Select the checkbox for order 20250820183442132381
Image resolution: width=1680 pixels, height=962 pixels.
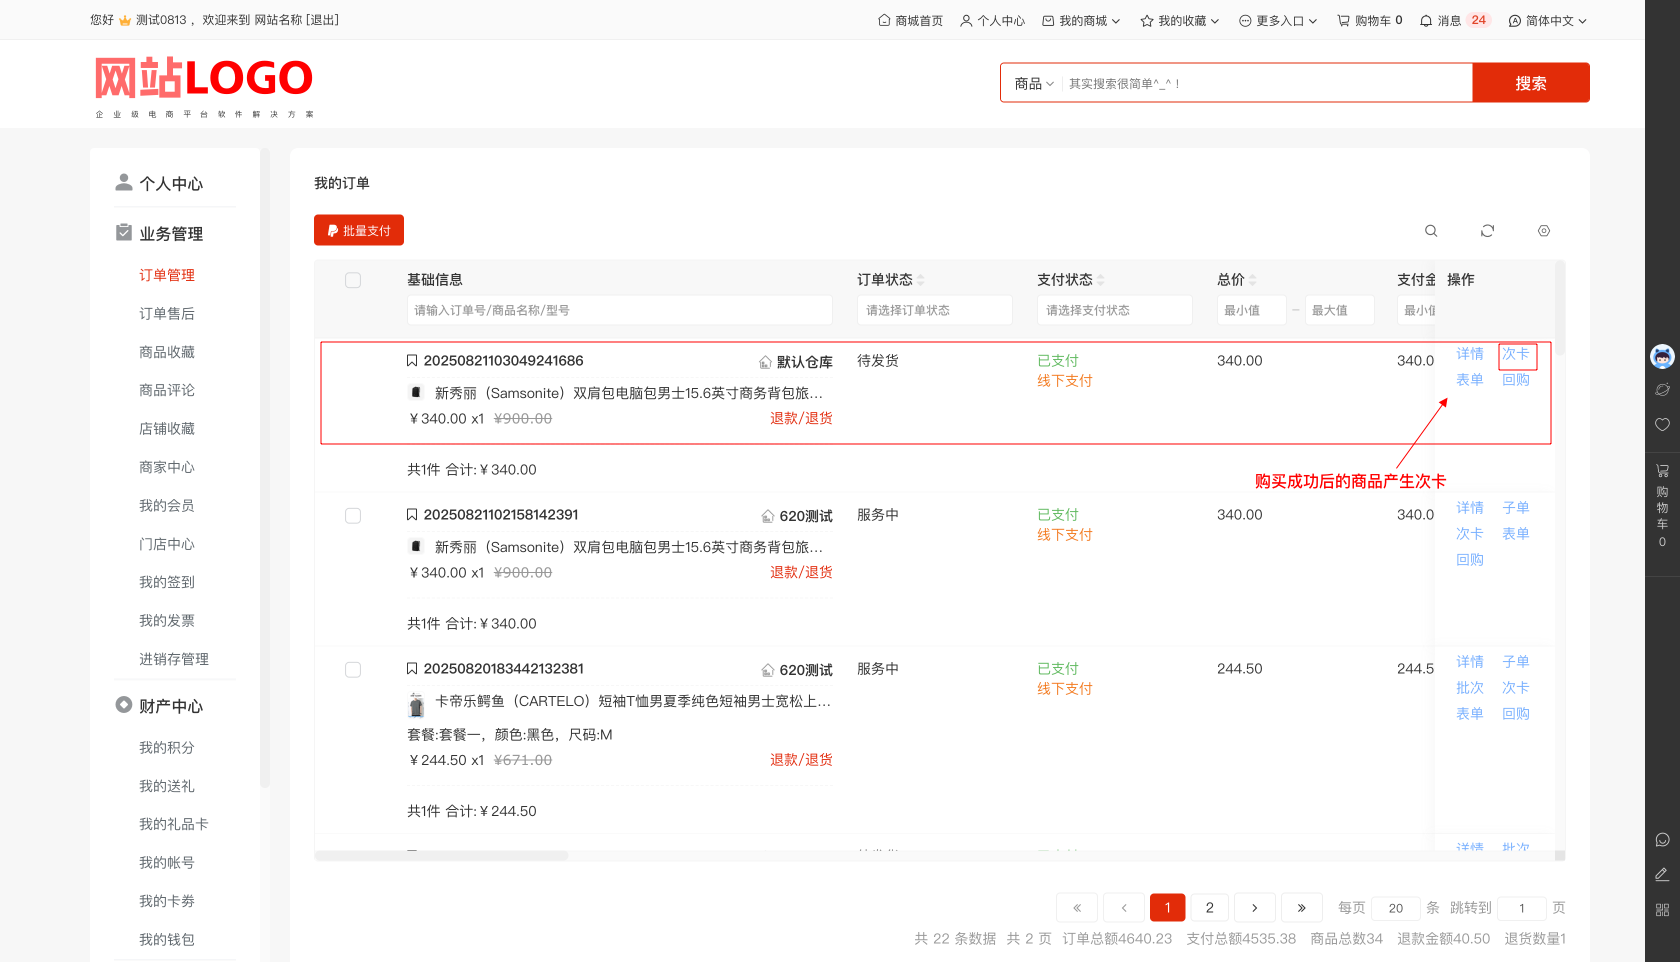[x=353, y=670]
